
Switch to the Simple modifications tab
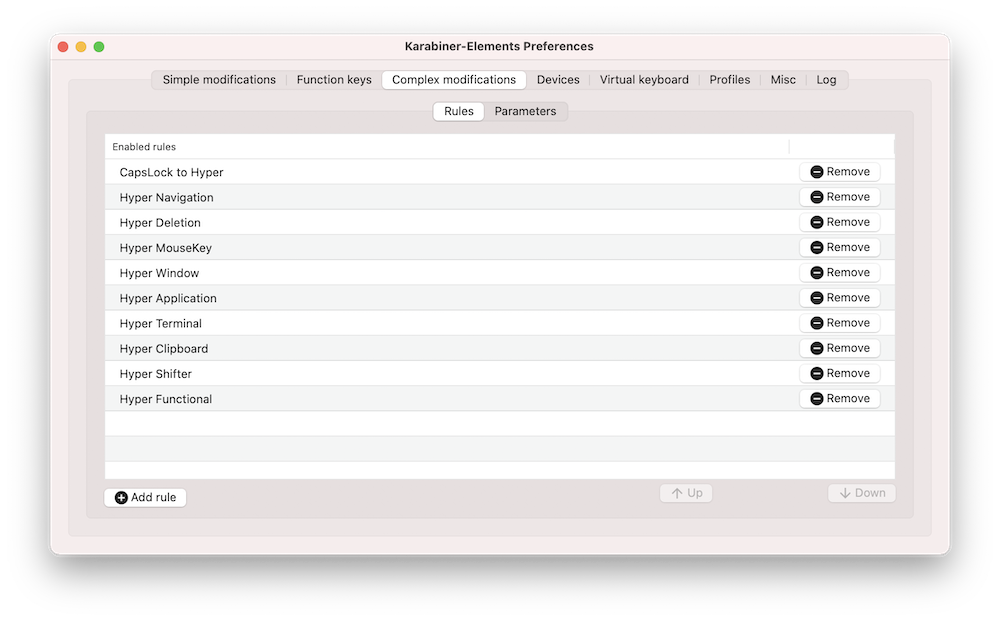pyautogui.click(x=219, y=80)
